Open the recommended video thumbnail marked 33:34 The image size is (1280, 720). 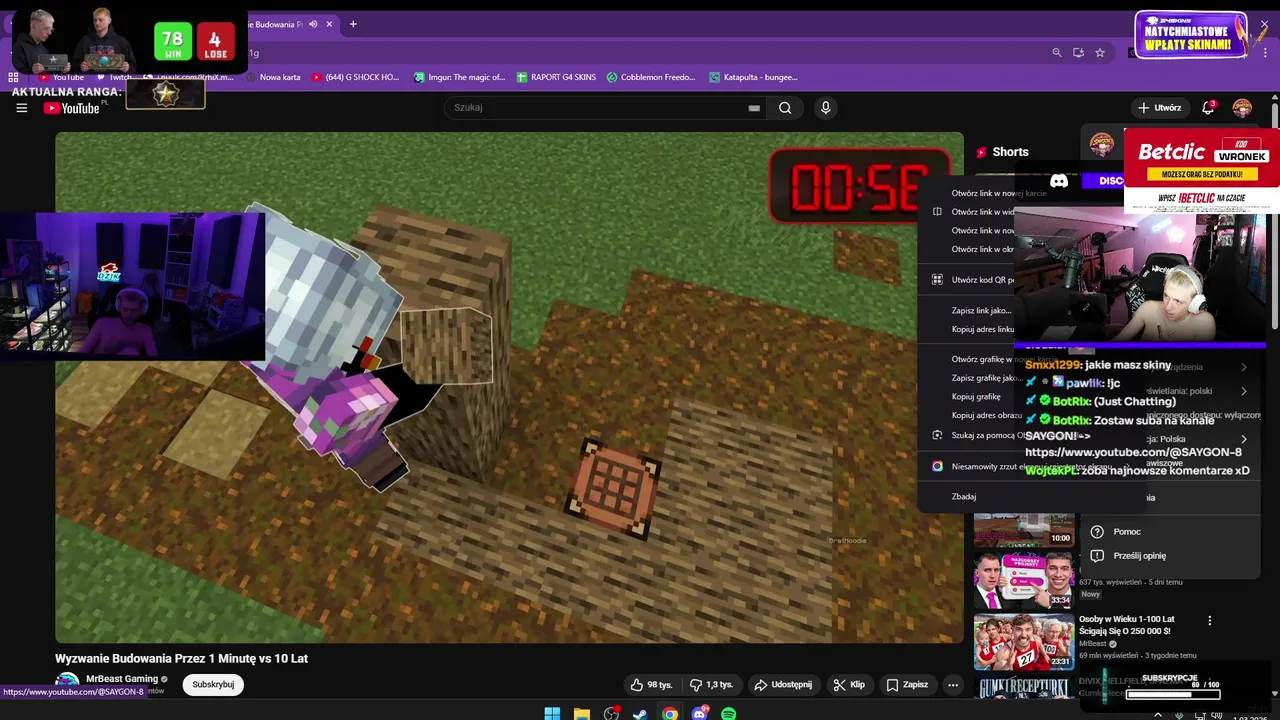[x=1024, y=580]
